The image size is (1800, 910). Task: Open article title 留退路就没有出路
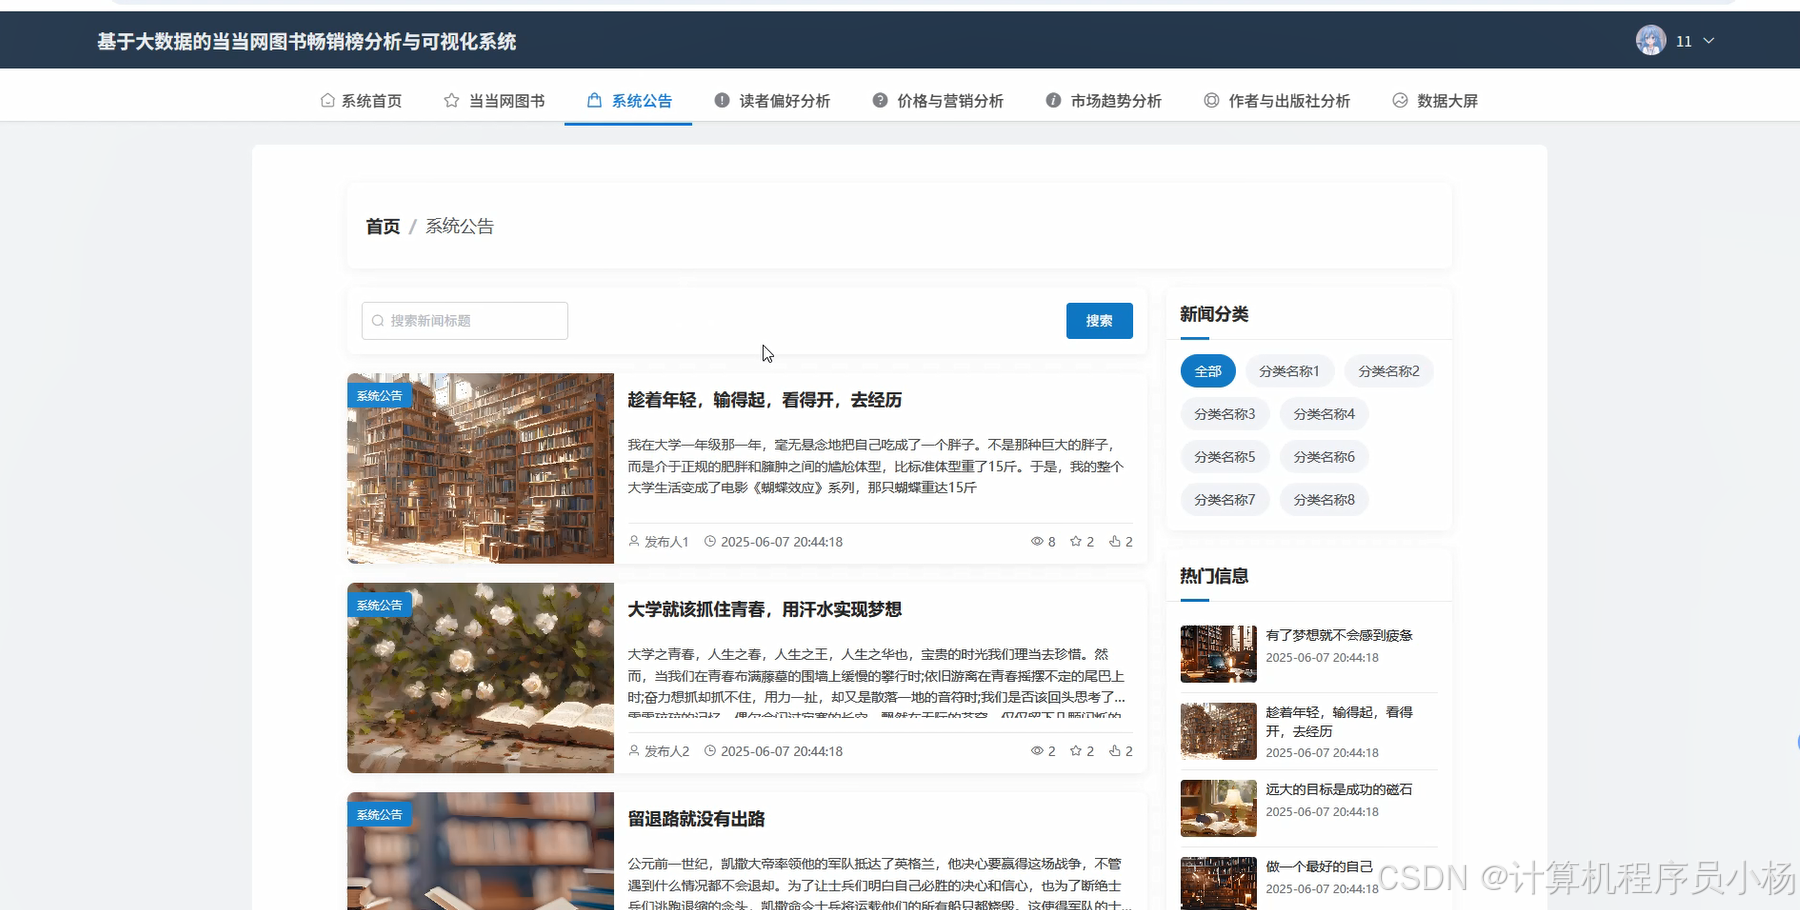696,819
